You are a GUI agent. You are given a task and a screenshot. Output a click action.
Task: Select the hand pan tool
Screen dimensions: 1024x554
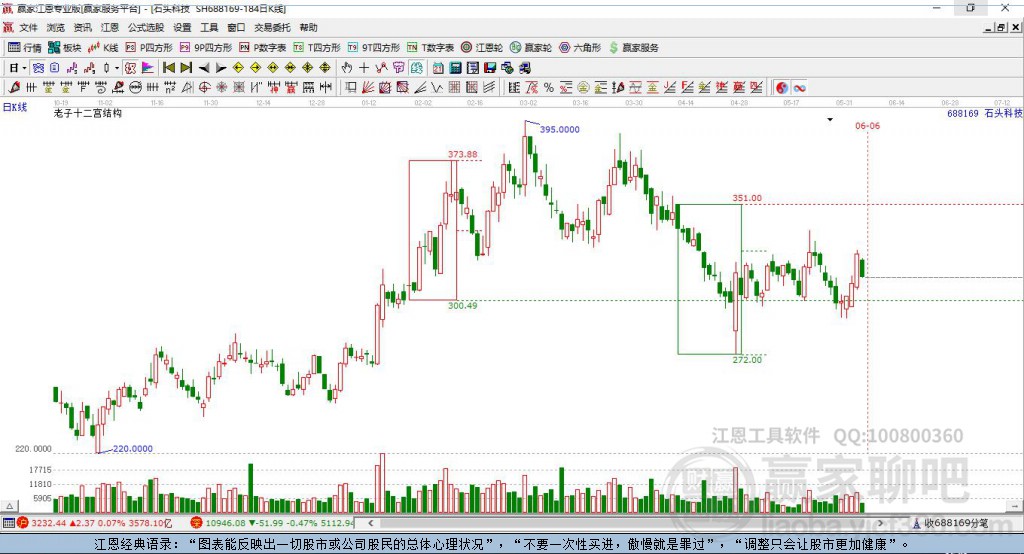point(347,68)
